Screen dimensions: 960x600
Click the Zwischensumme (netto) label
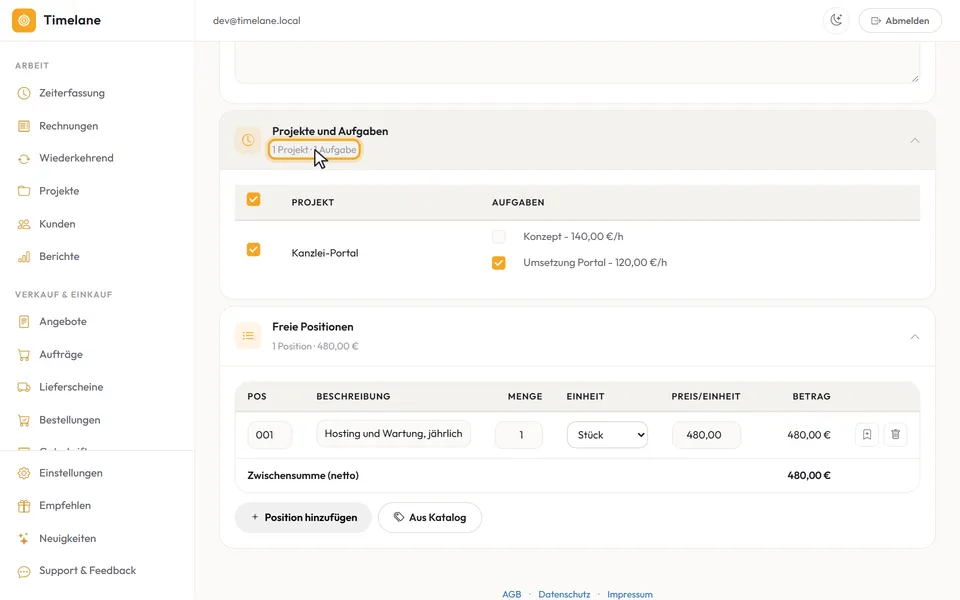(303, 476)
